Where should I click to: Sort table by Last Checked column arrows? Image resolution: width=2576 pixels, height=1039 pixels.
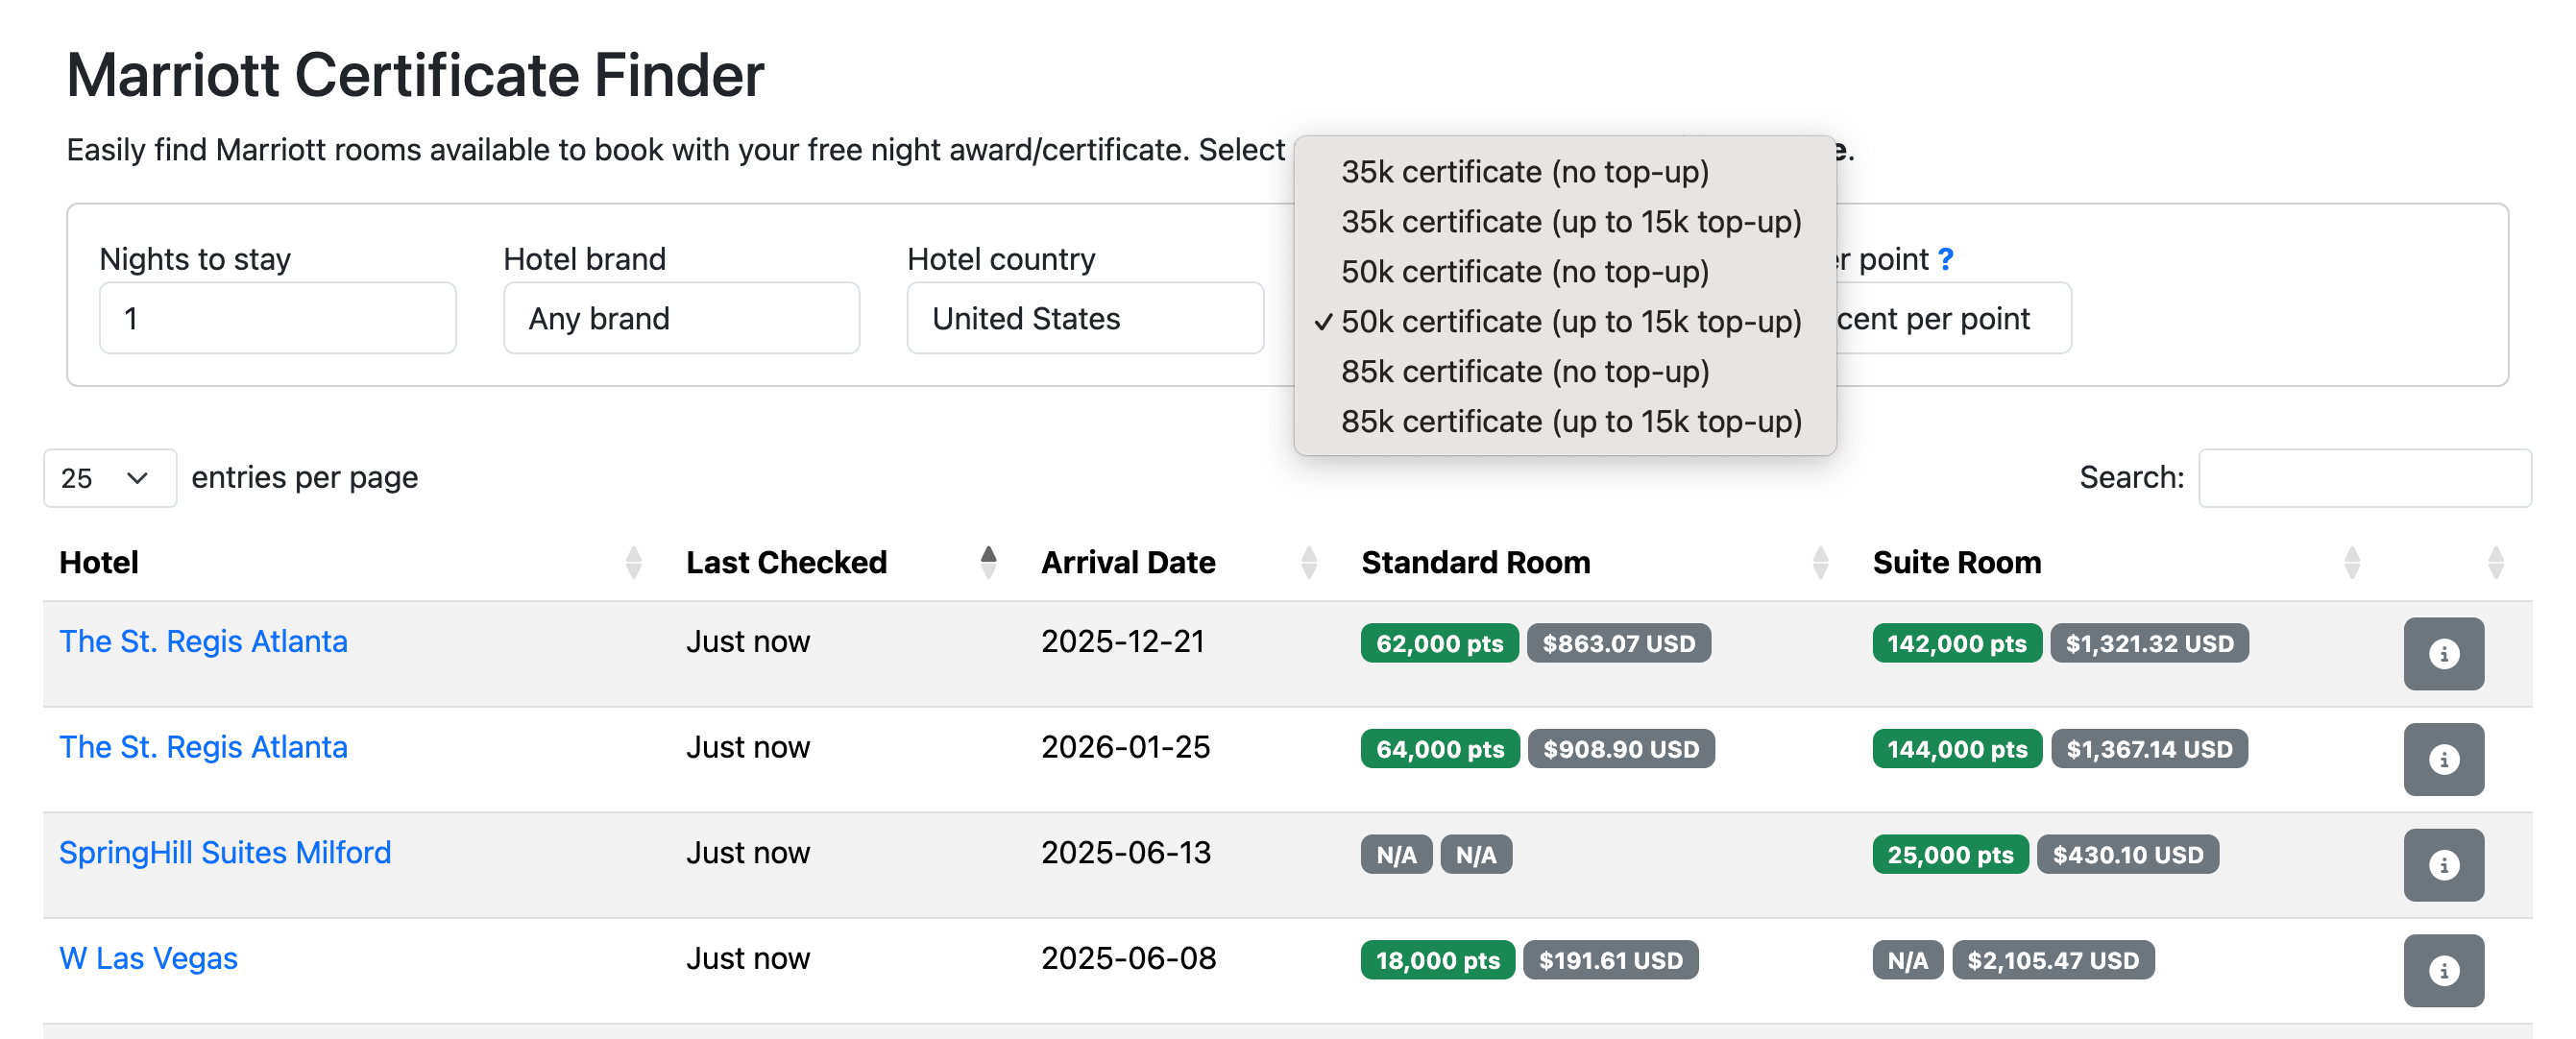pyautogui.click(x=988, y=562)
